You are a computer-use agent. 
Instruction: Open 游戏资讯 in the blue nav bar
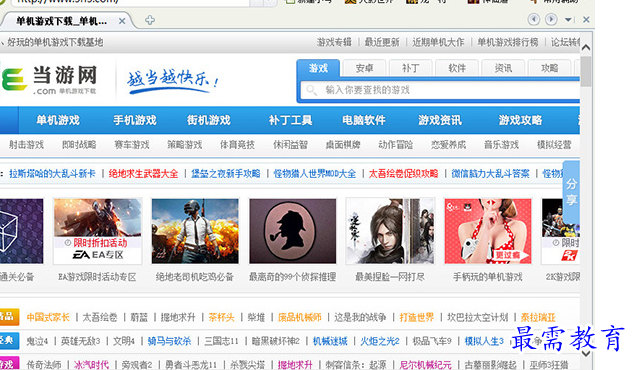(440, 120)
